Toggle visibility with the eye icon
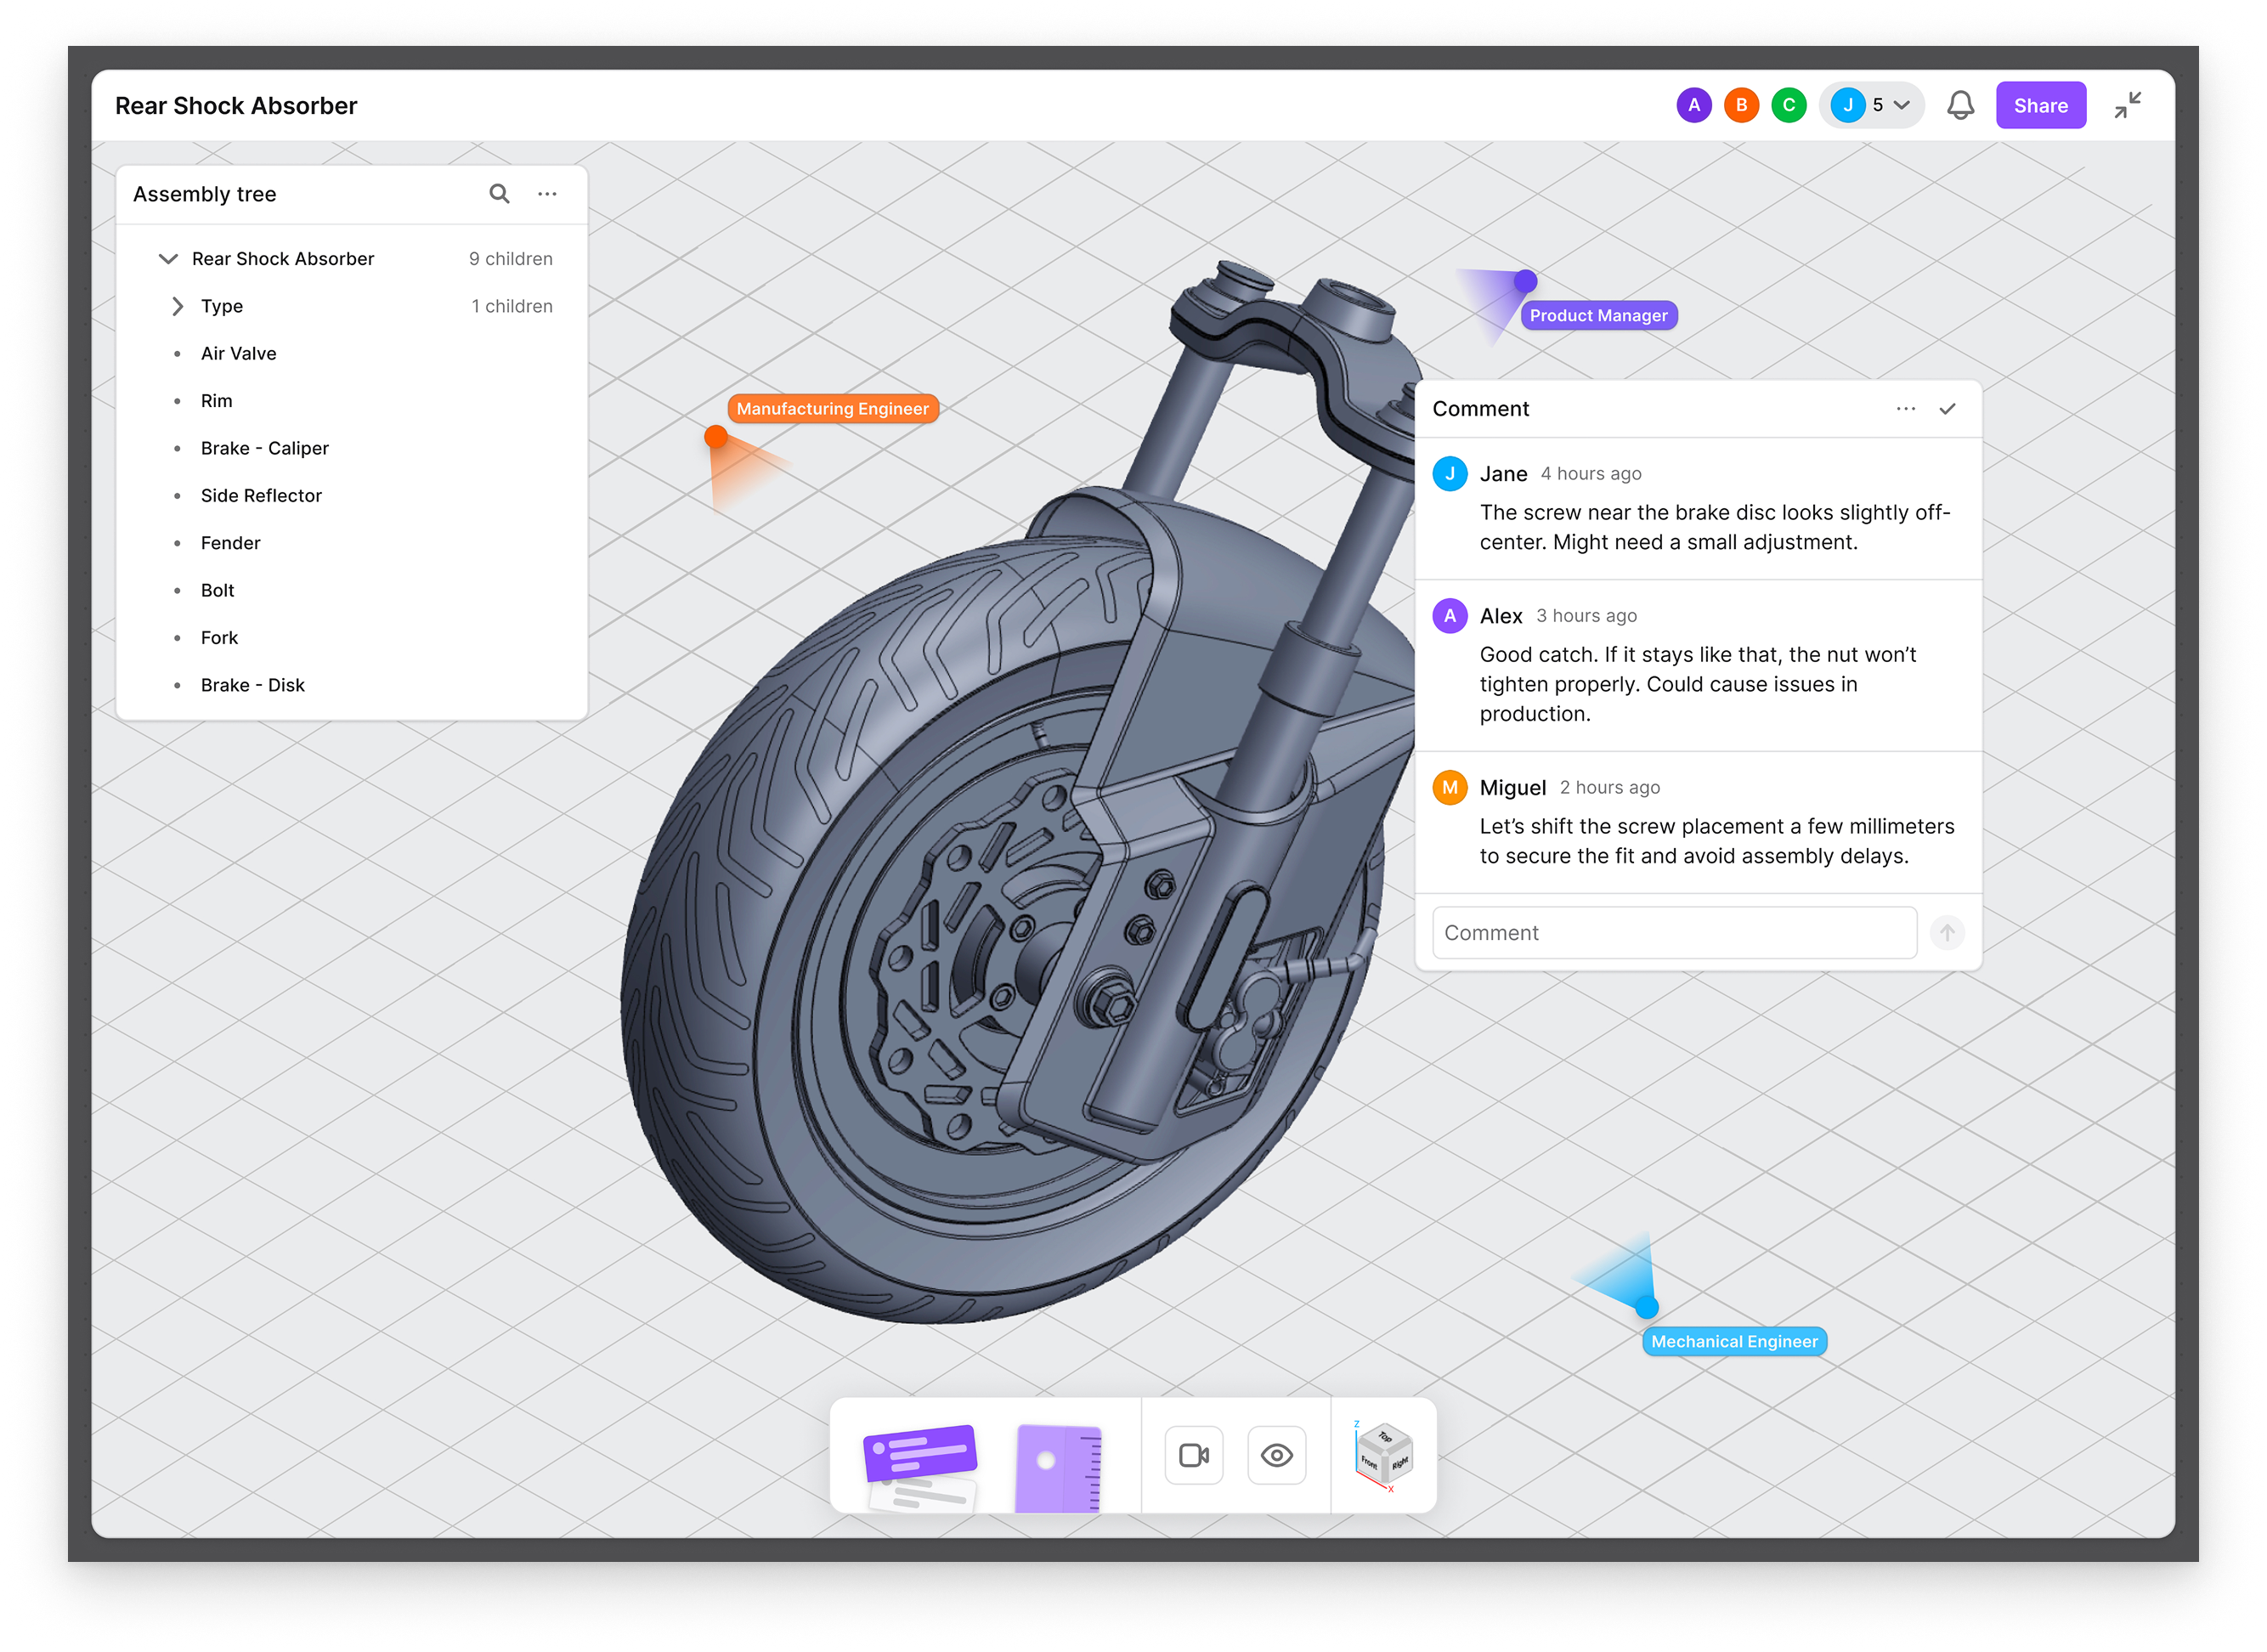 pyautogui.click(x=1276, y=1455)
